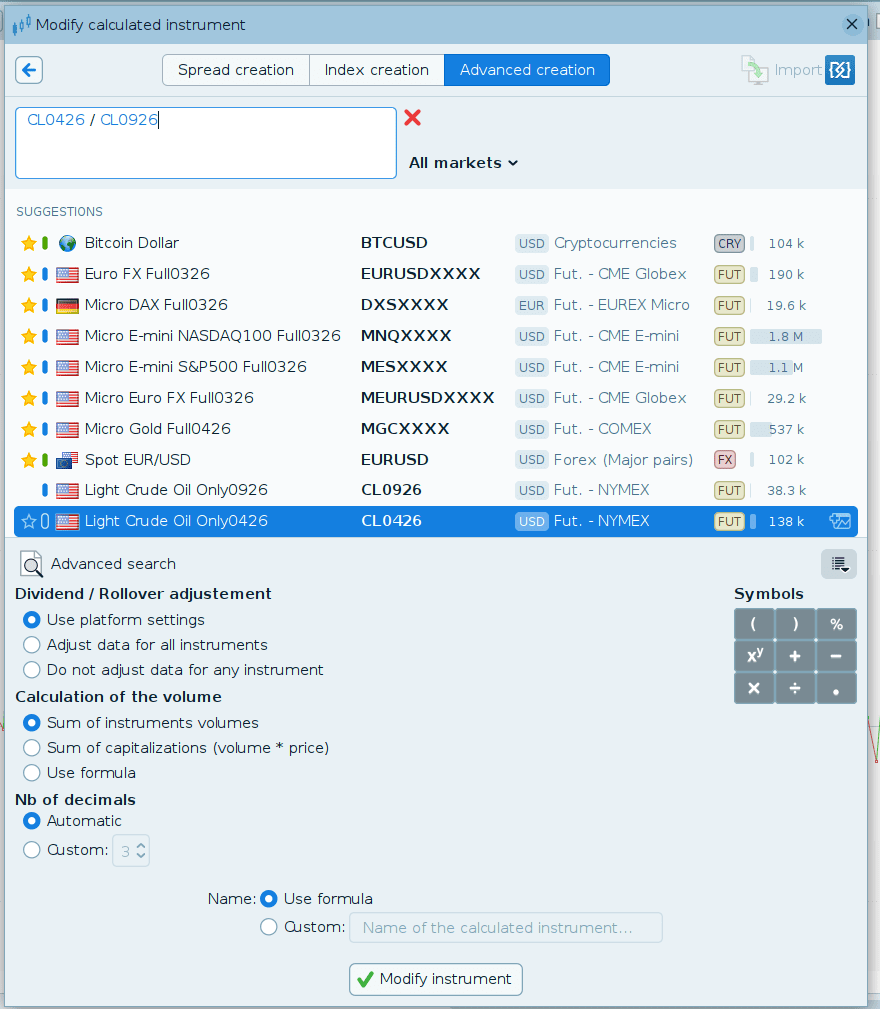Select the Light Crude Oil Only0926 row
880x1009 pixels.
pos(435,490)
